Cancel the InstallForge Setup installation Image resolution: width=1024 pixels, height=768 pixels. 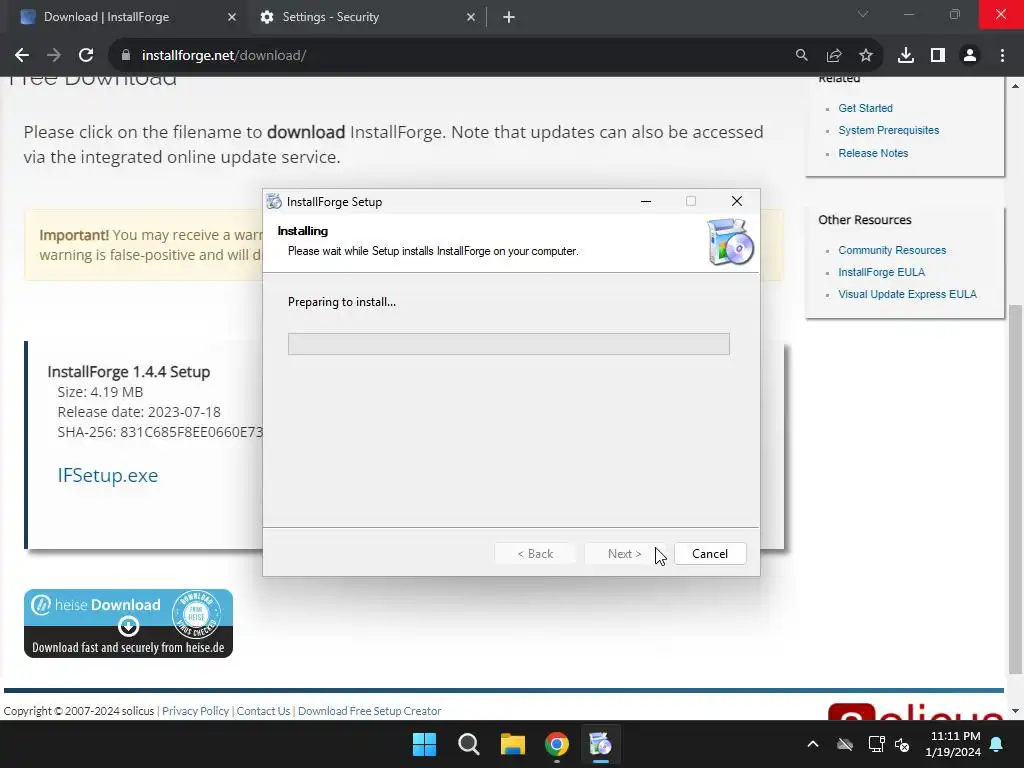710,554
